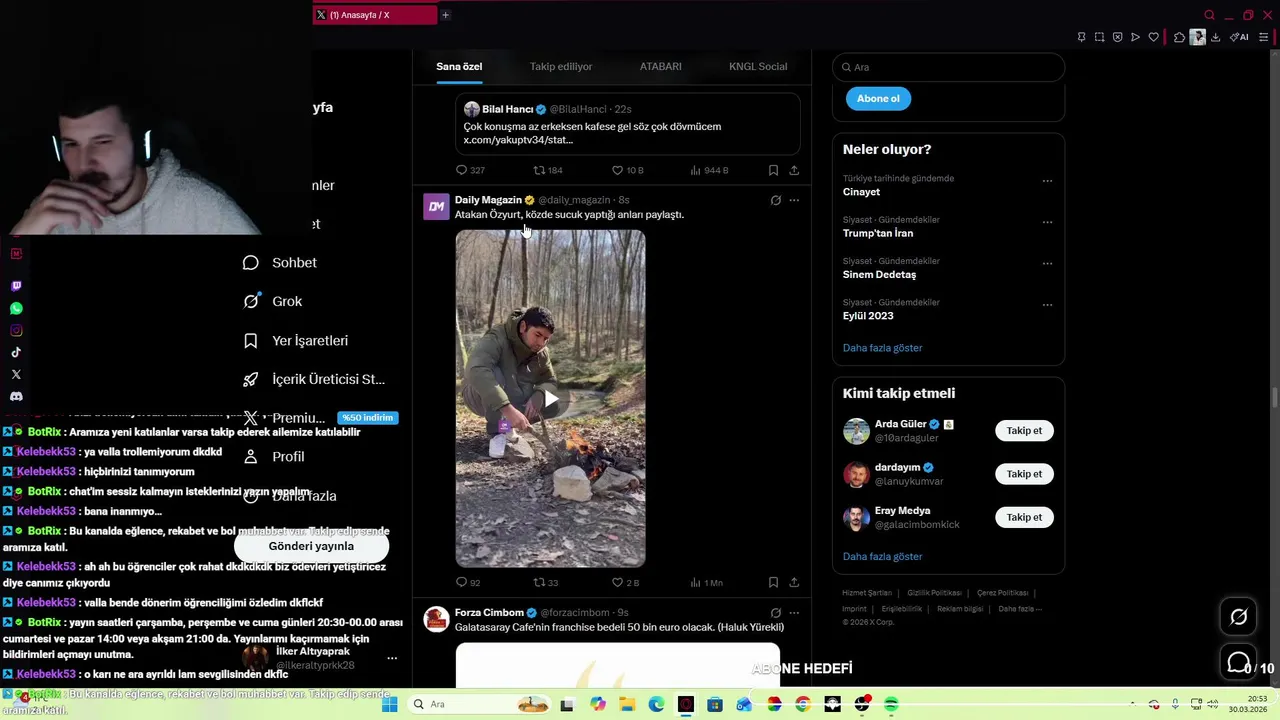This screenshot has width=1280, height=720.
Task: Repost the Bilal Hancı post
Action: pyautogui.click(x=548, y=170)
